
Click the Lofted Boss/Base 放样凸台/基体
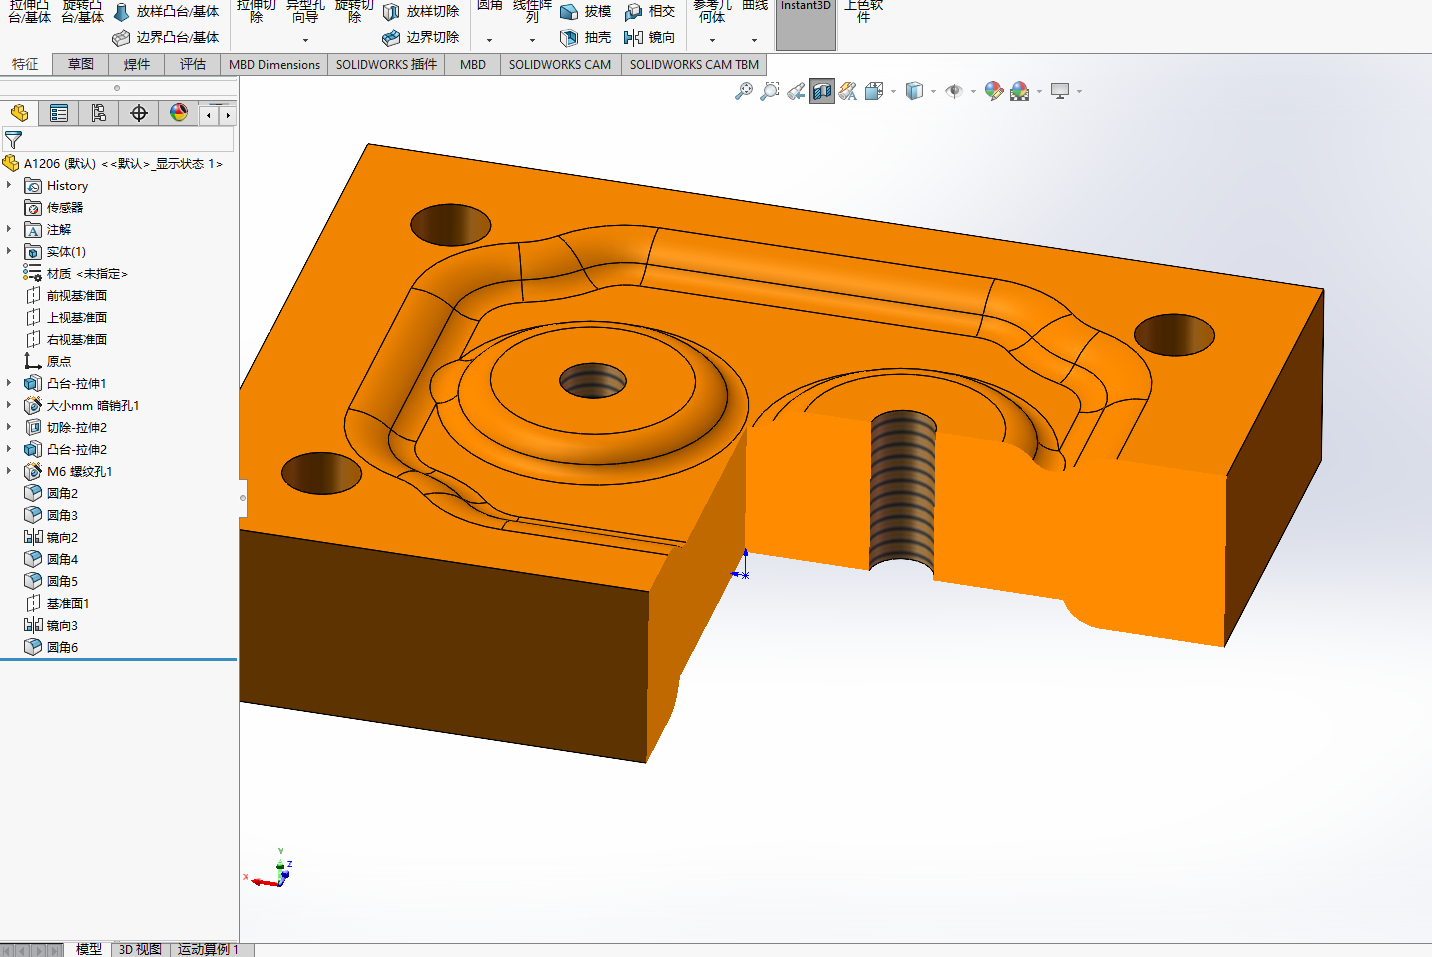166,11
